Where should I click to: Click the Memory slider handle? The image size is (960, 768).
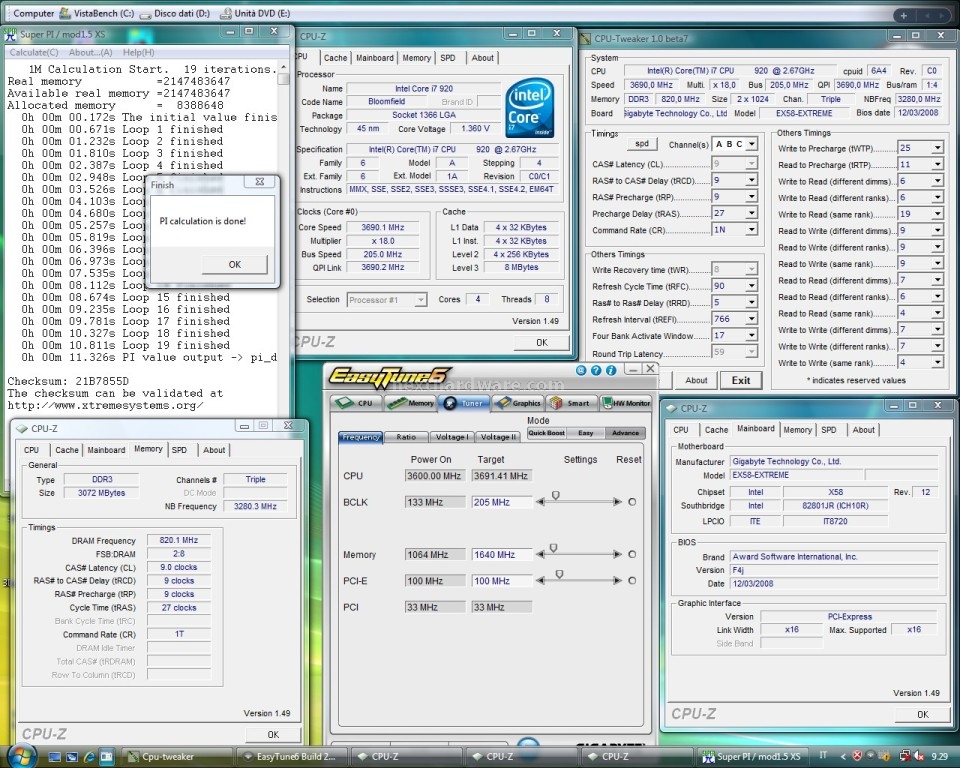pos(553,548)
